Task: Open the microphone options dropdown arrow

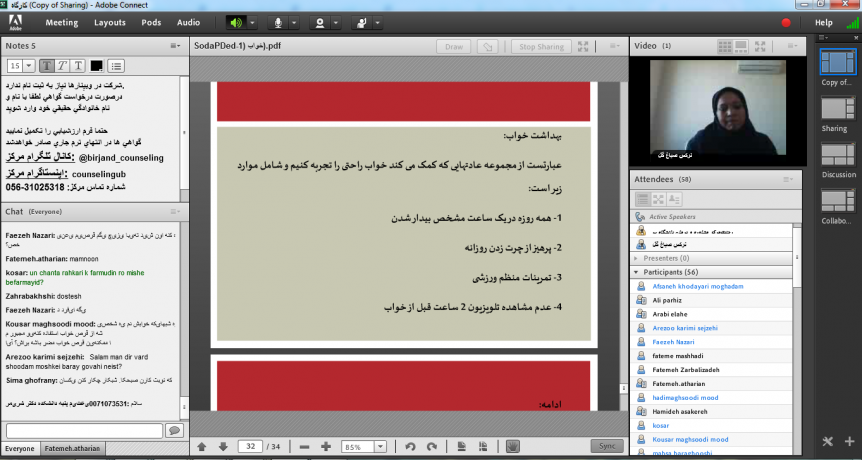Action: tap(294, 23)
